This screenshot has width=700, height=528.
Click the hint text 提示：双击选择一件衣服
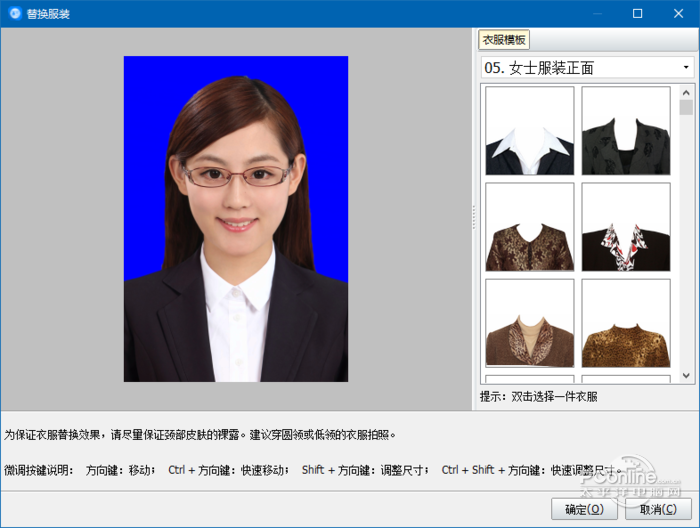point(538,396)
